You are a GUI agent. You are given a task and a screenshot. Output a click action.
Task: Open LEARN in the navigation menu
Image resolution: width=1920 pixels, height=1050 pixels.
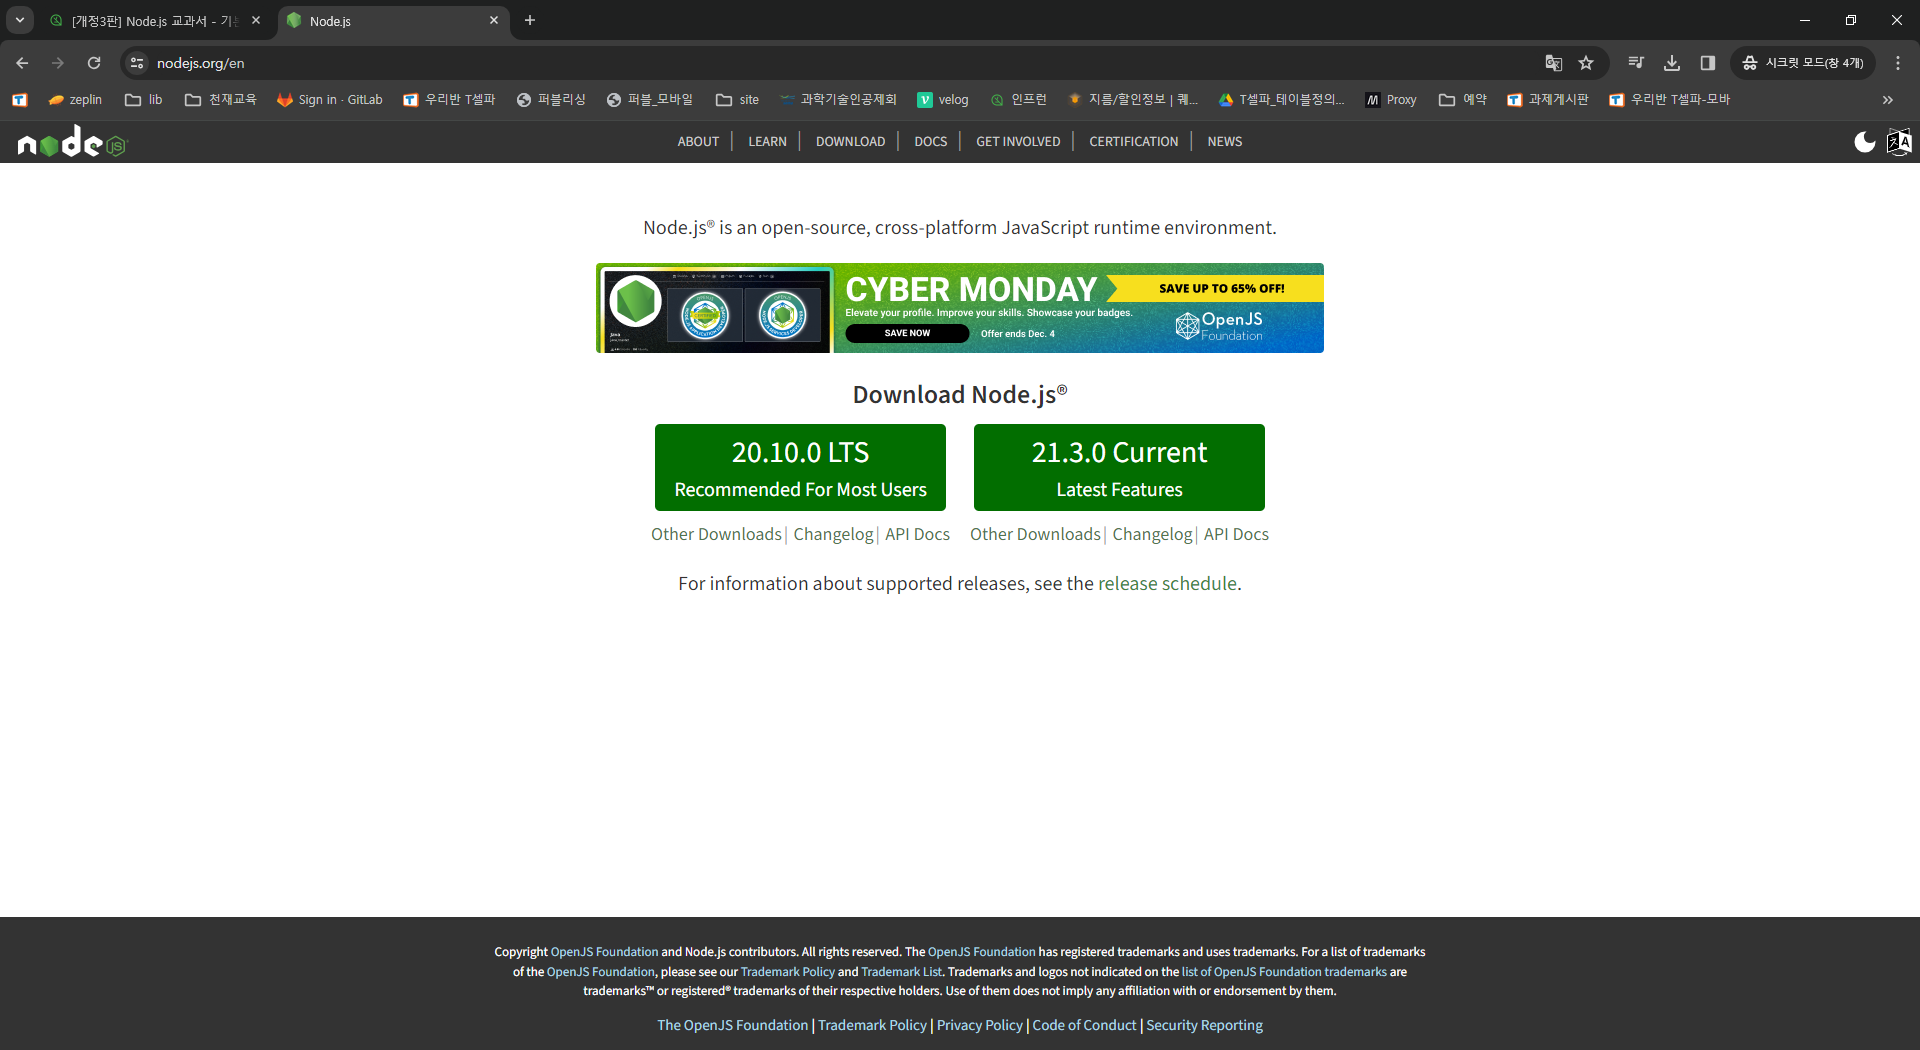767,142
